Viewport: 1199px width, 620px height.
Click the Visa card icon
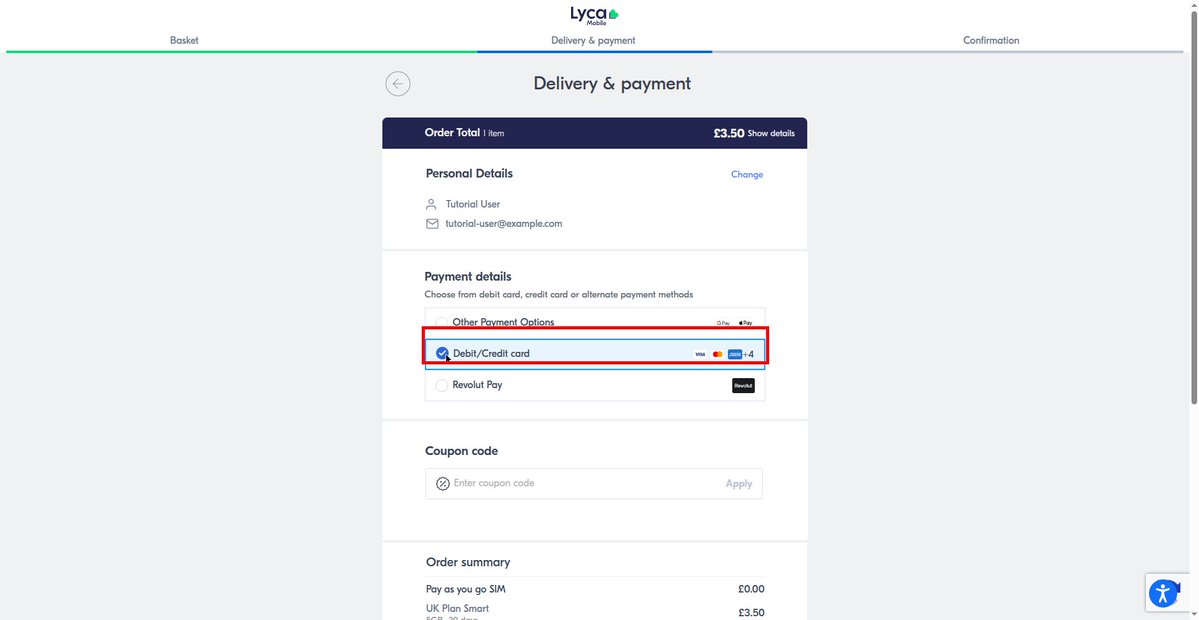point(700,354)
